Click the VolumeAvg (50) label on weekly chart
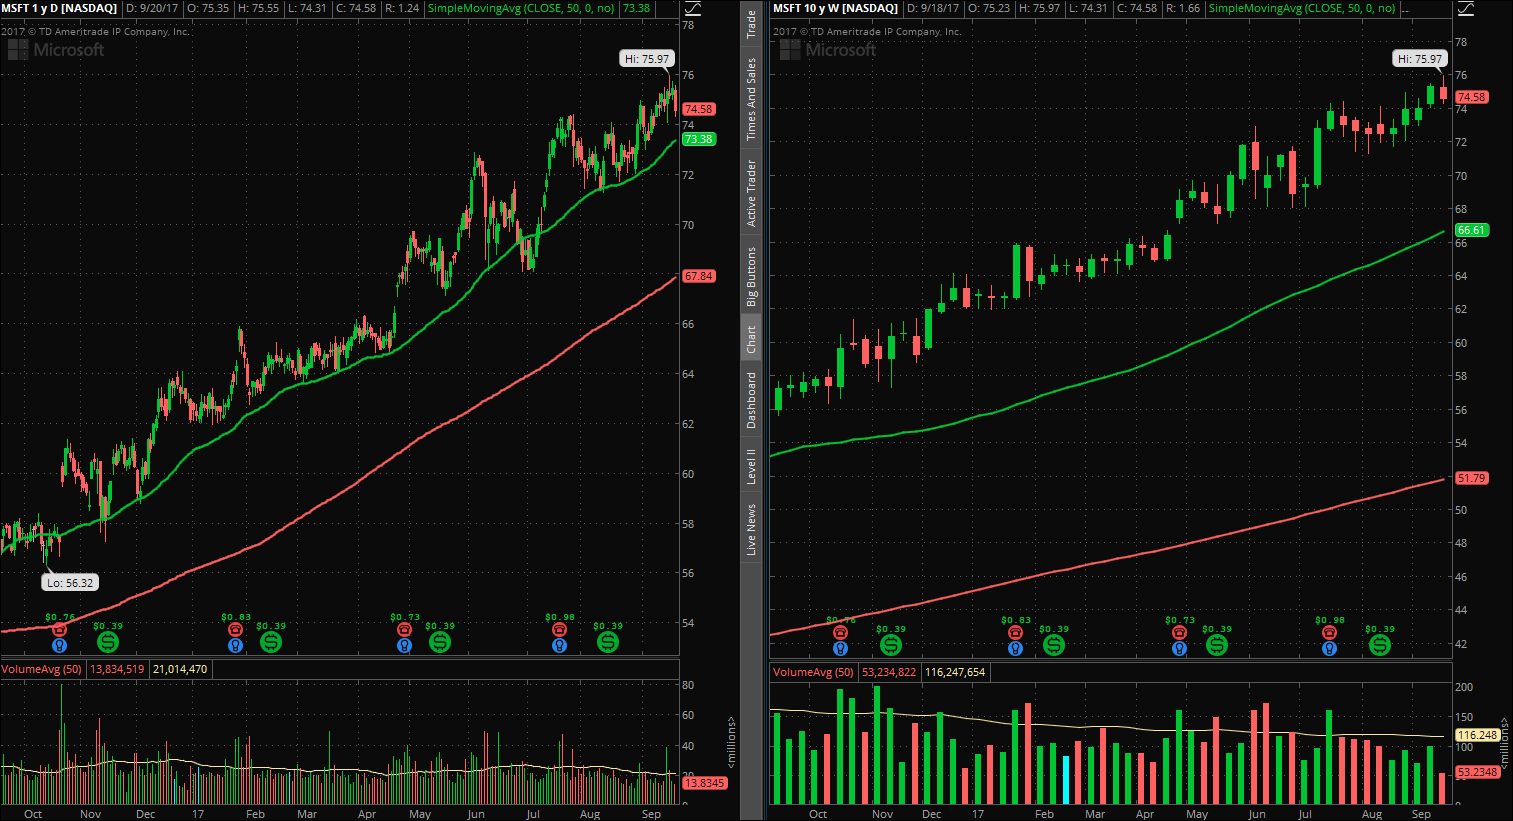This screenshot has width=1513, height=821. coord(814,672)
